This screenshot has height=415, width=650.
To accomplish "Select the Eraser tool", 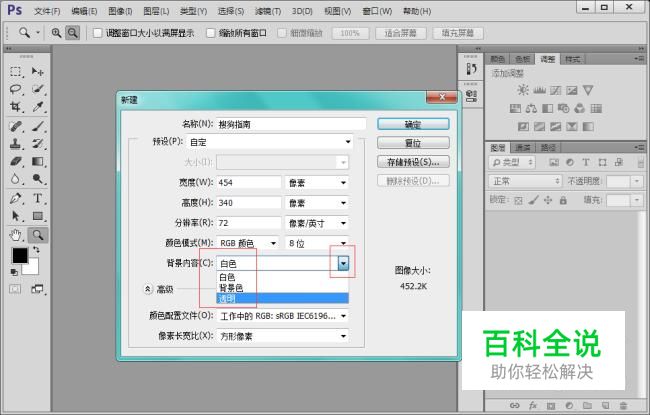I will (x=16, y=161).
